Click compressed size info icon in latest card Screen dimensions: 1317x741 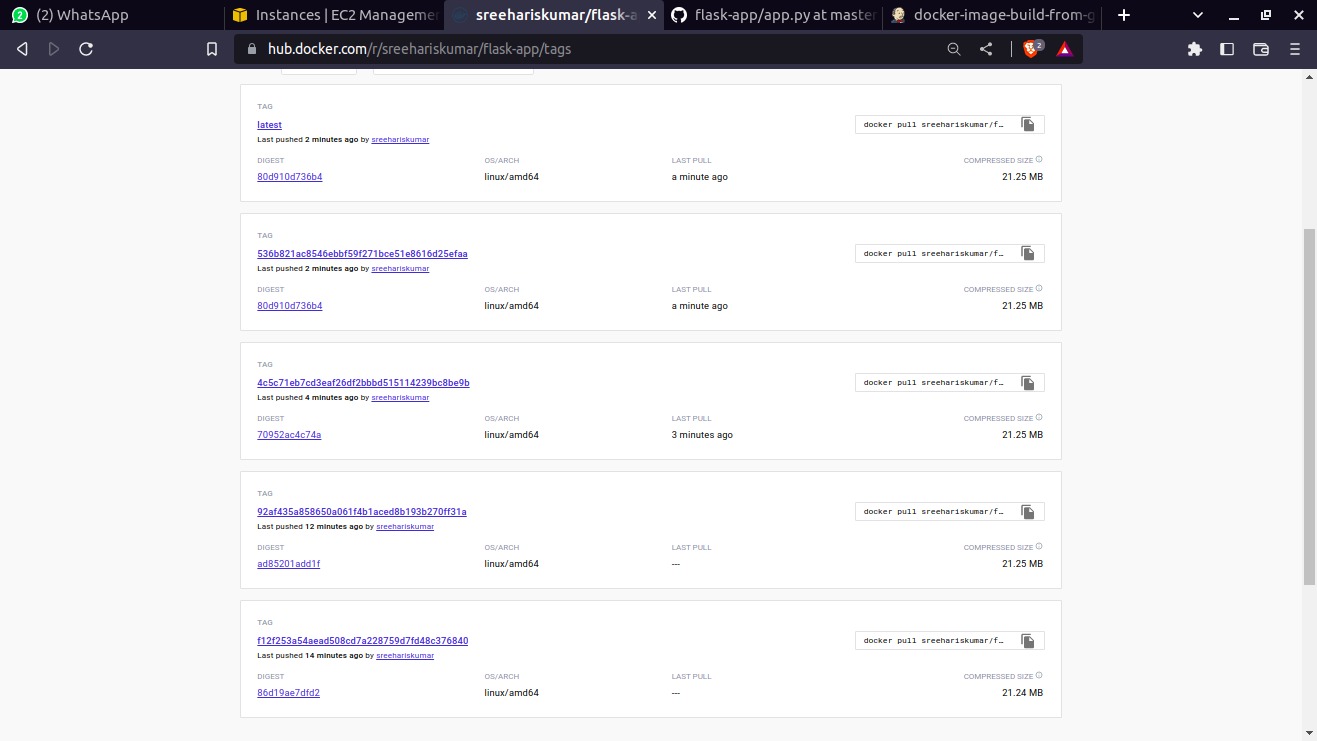pyautogui.click(x=1039, y=160)
